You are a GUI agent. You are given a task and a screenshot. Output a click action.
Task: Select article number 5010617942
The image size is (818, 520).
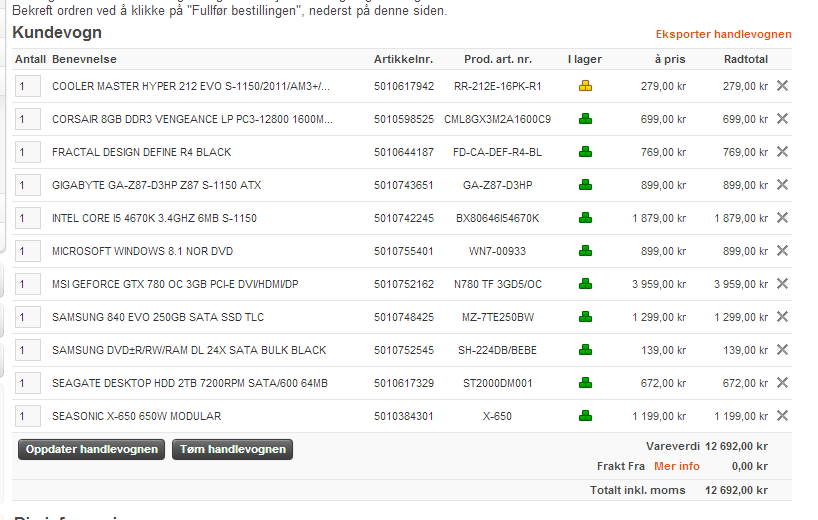click(404, 86)
